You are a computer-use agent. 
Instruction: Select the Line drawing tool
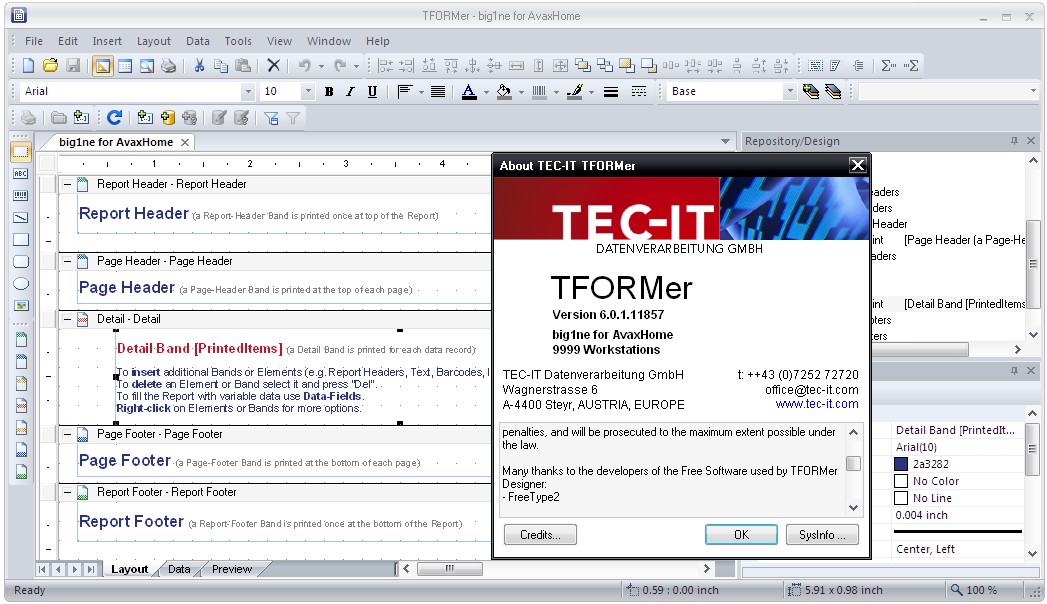coord(21,218)
